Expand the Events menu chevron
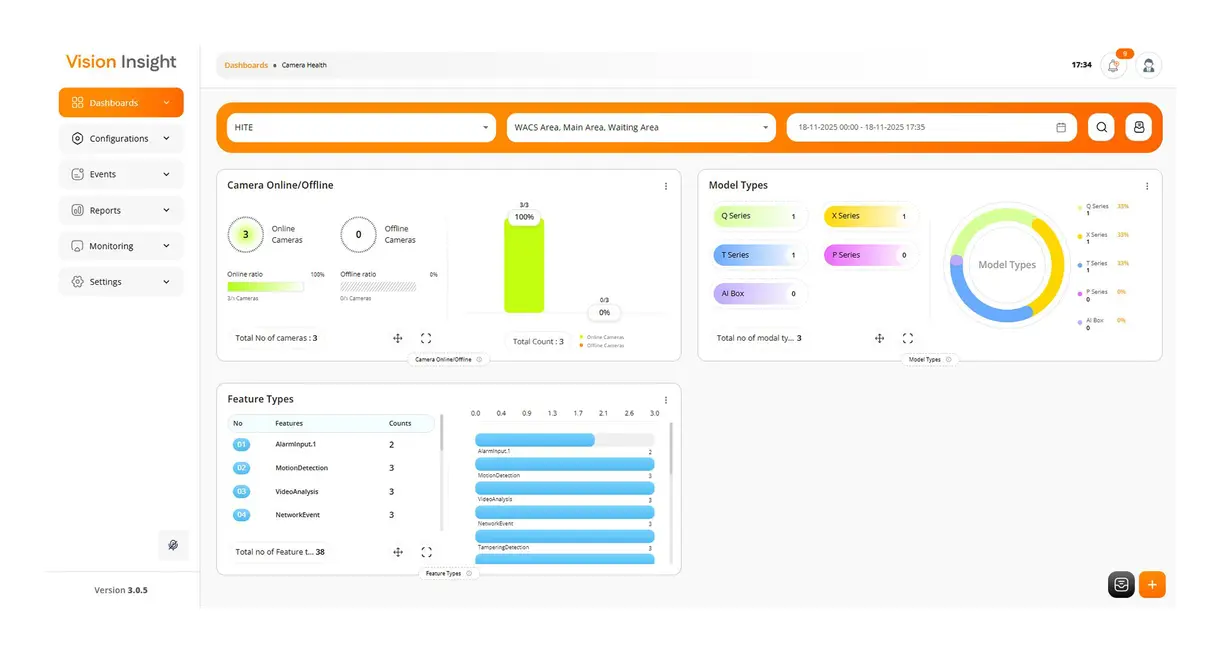The width and height of the screenshot is (1220, 653). pos(166,174)
